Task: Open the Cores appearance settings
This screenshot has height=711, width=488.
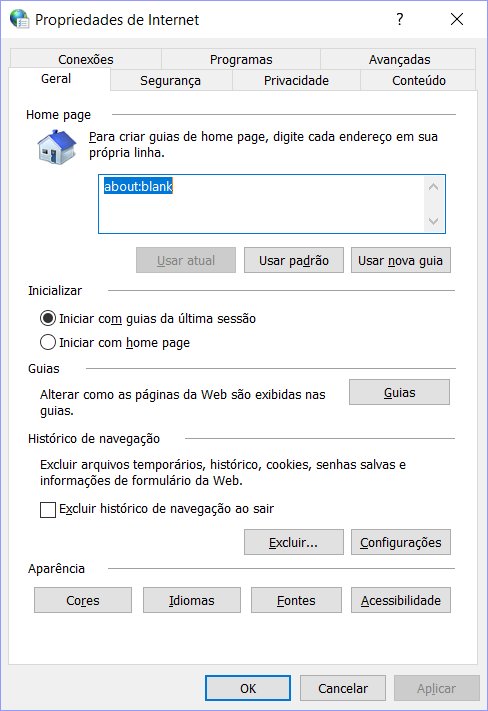Action: [83, 600]
